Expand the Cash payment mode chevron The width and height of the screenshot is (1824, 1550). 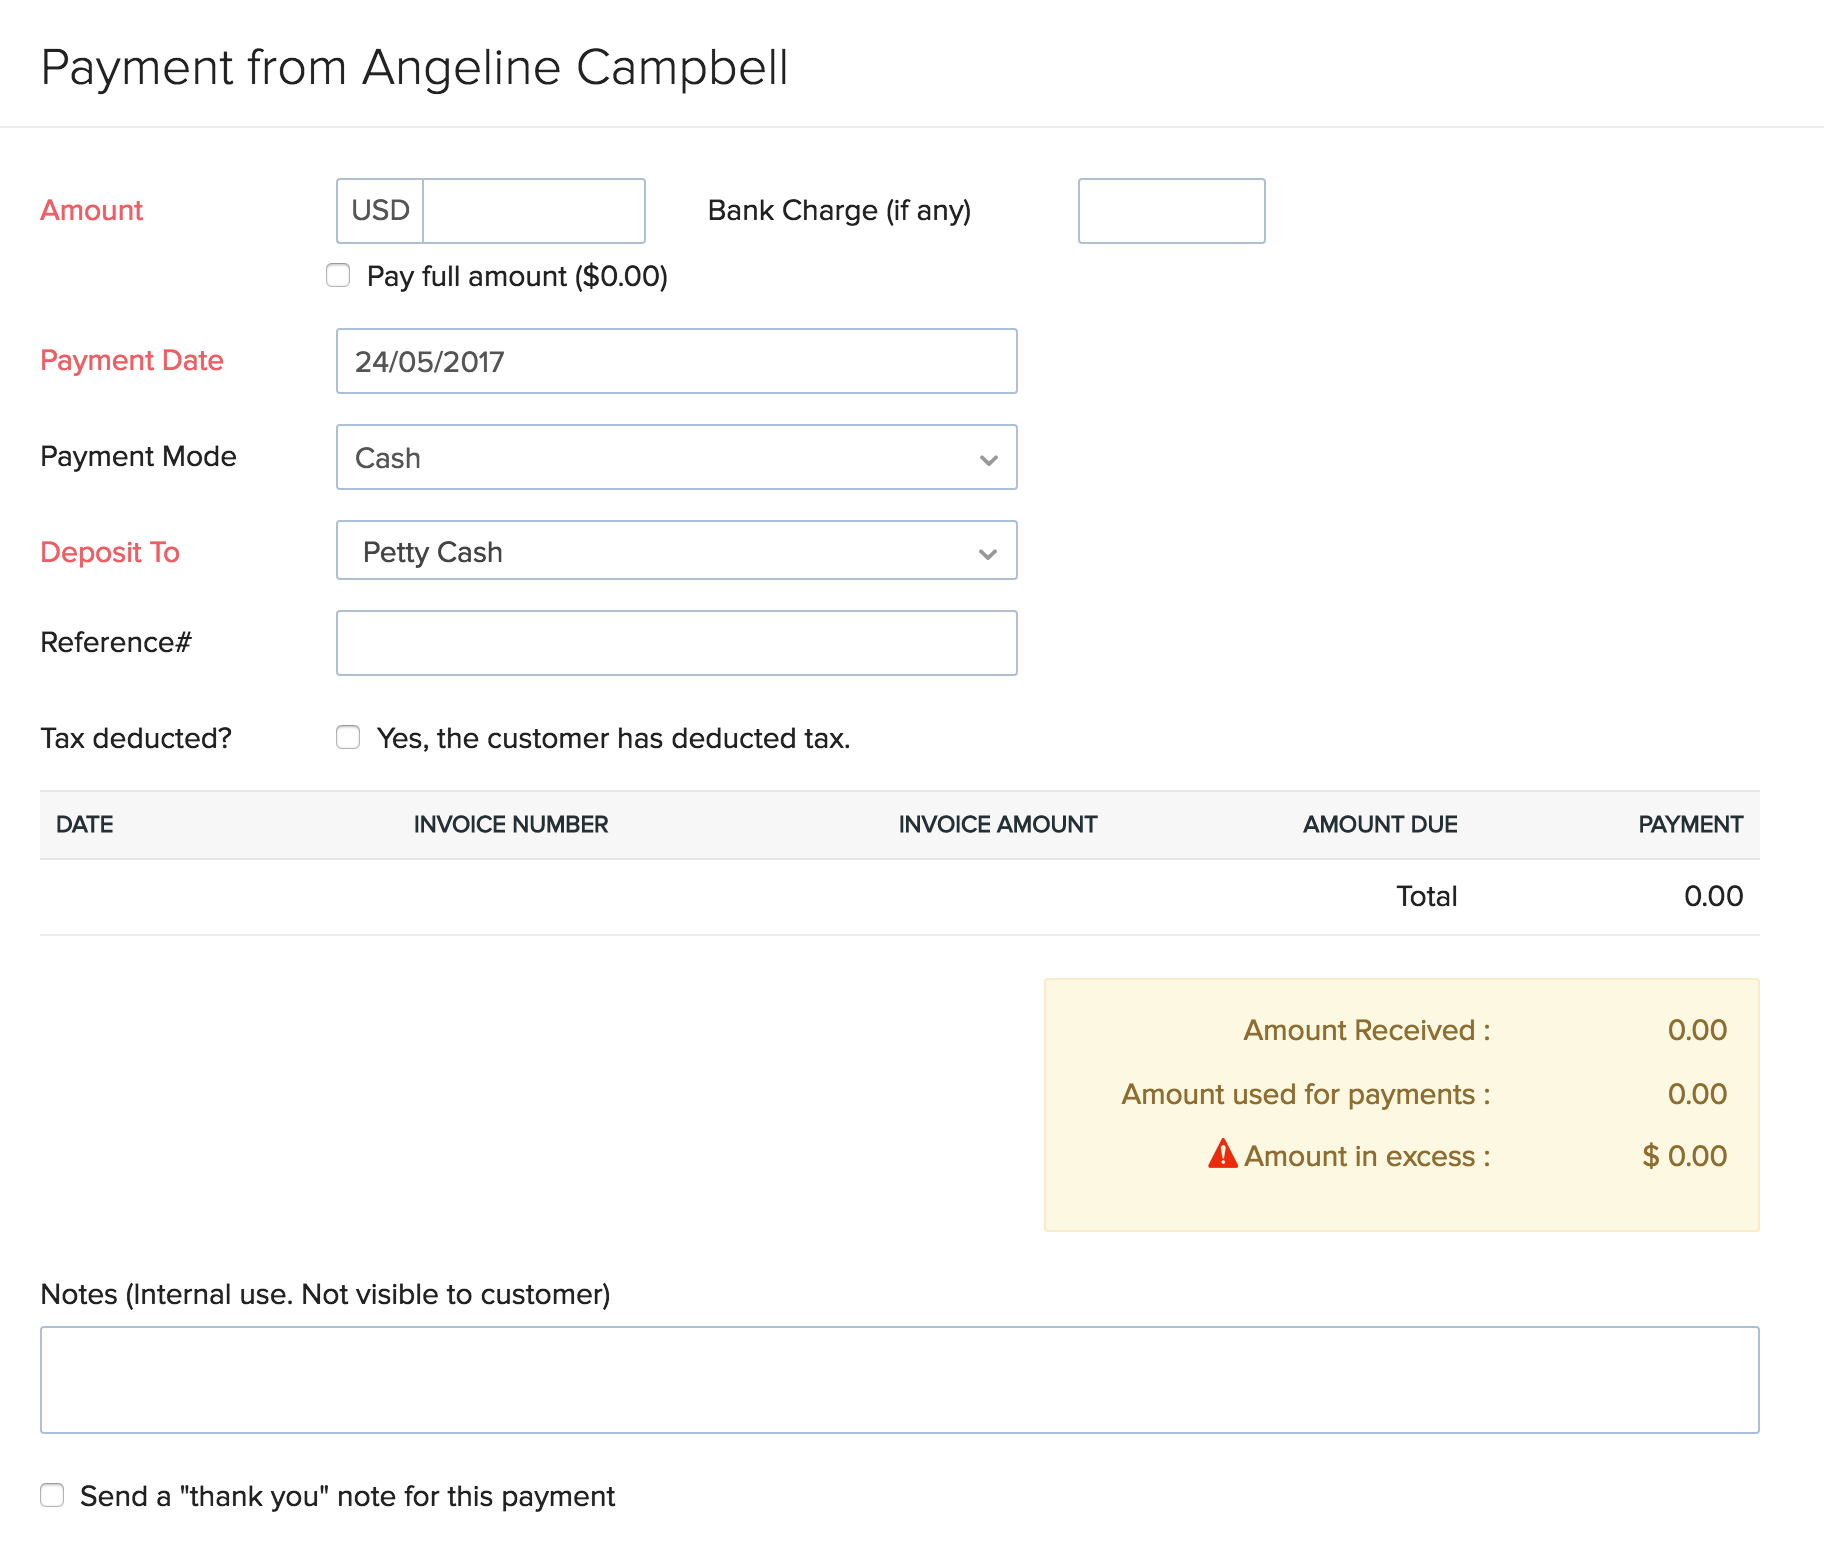tap(986, 459)
